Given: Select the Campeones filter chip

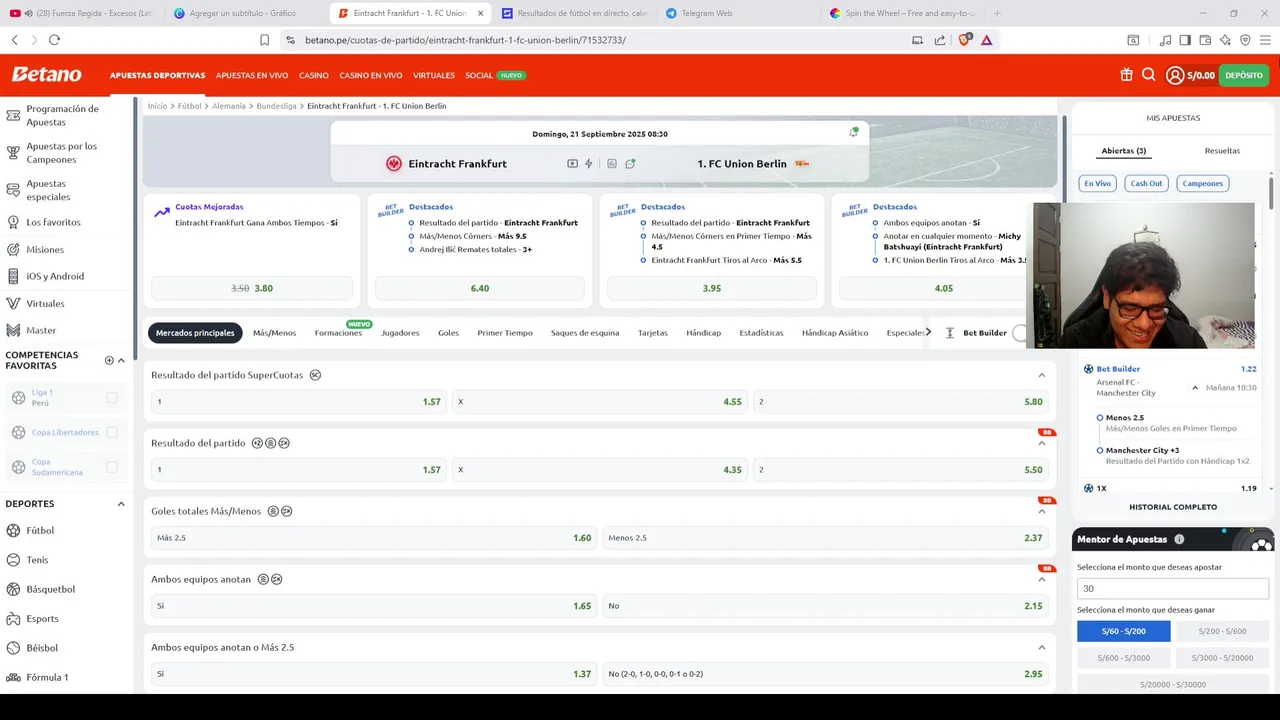Looking at the screenshot, I should point(1202,183).
